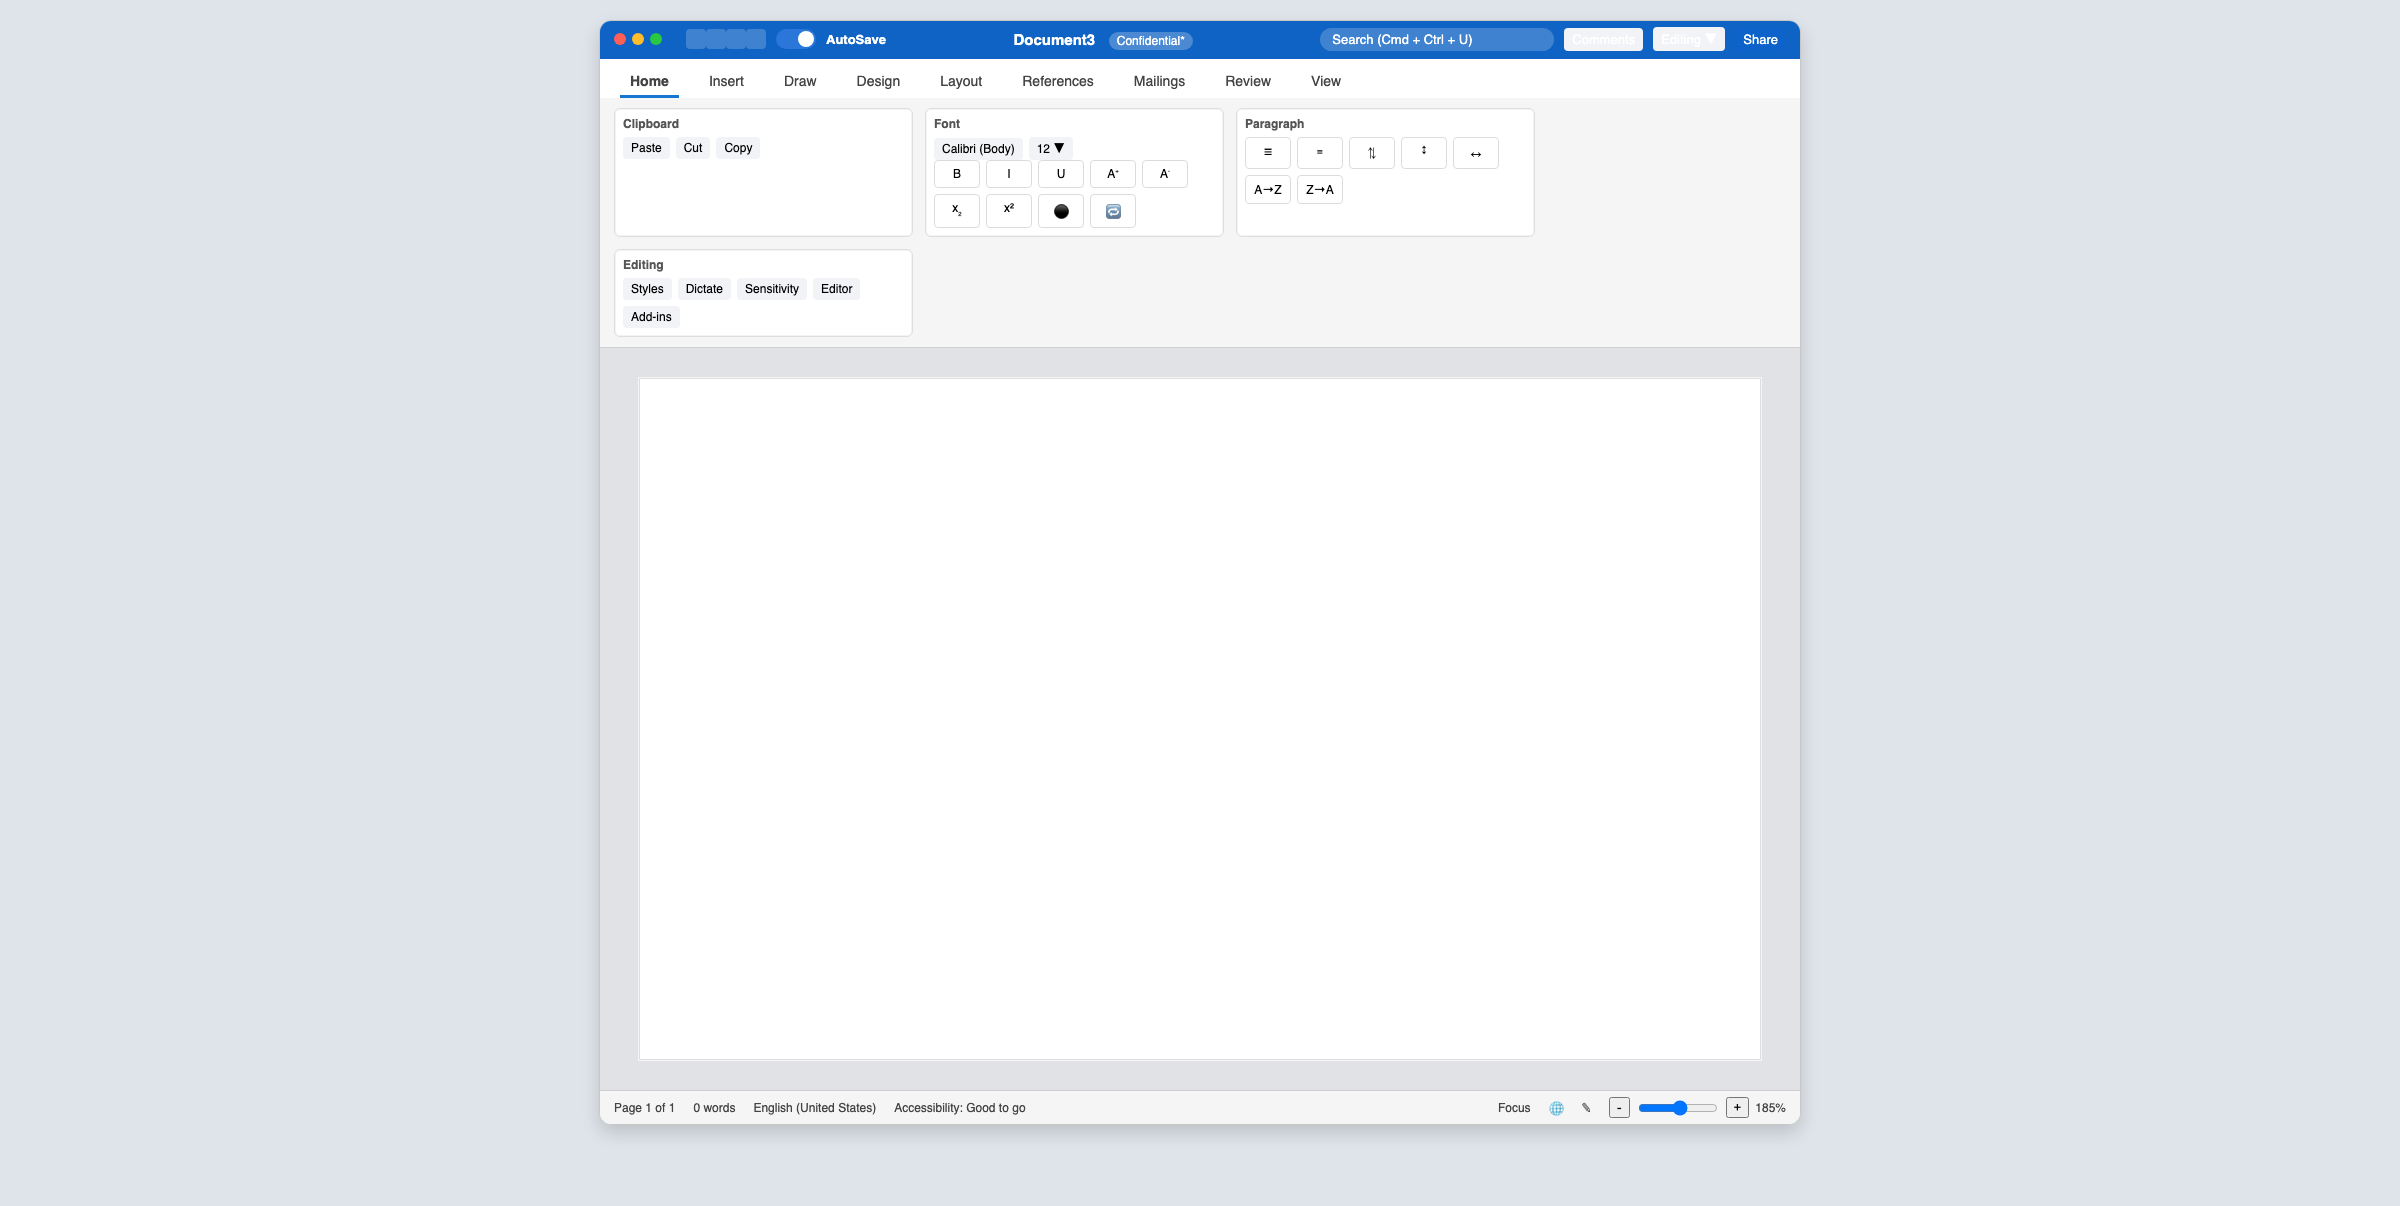Click the subscript X₂ button
2400x1206 pixels.
(956, 211)
